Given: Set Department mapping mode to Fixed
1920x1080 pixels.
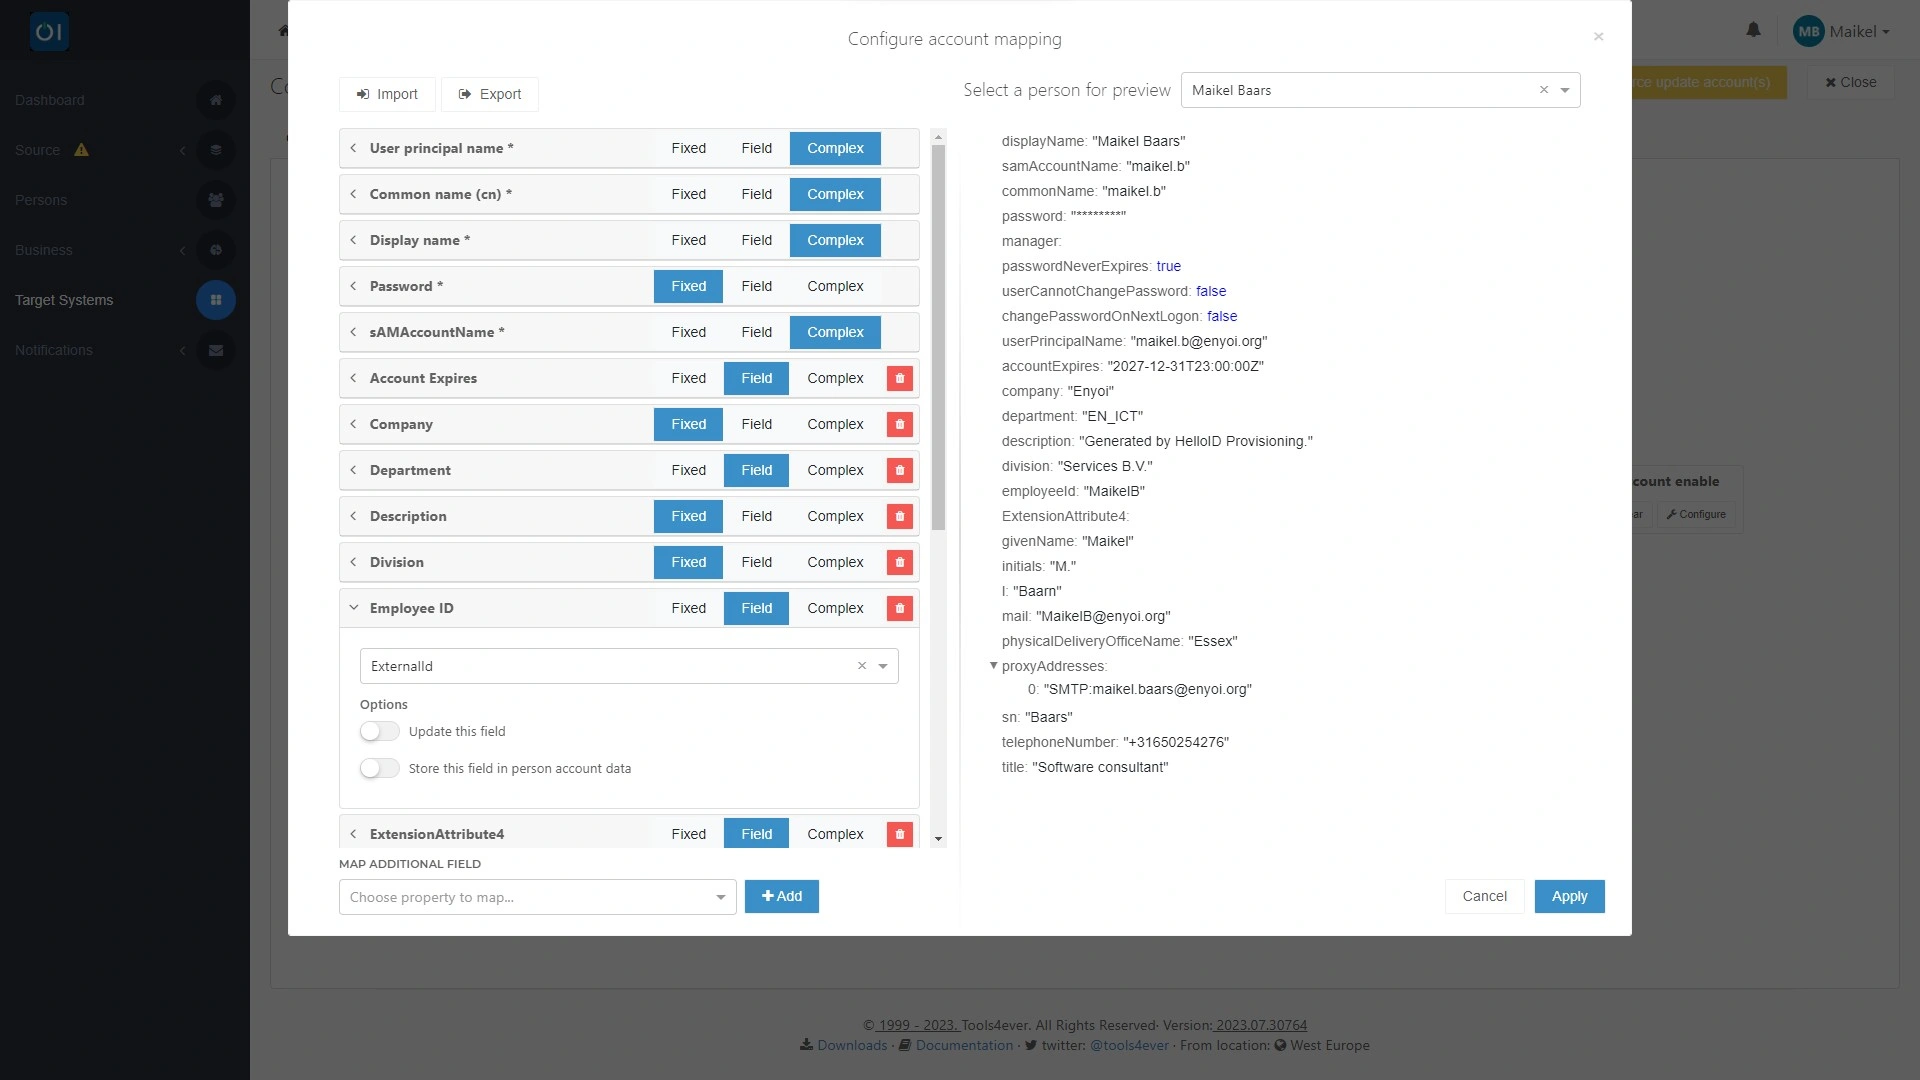Looking at the screenshot, I should click(688, 470).
